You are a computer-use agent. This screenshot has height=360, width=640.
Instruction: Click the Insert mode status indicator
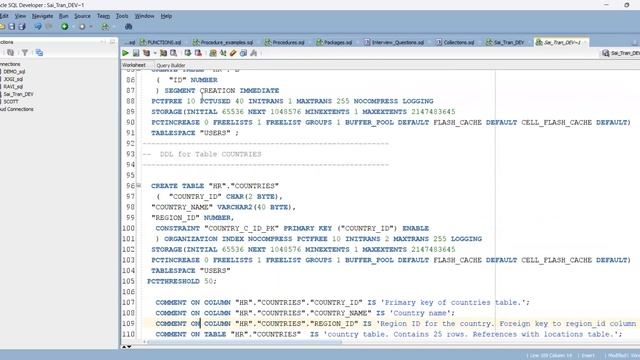point(588,356)
